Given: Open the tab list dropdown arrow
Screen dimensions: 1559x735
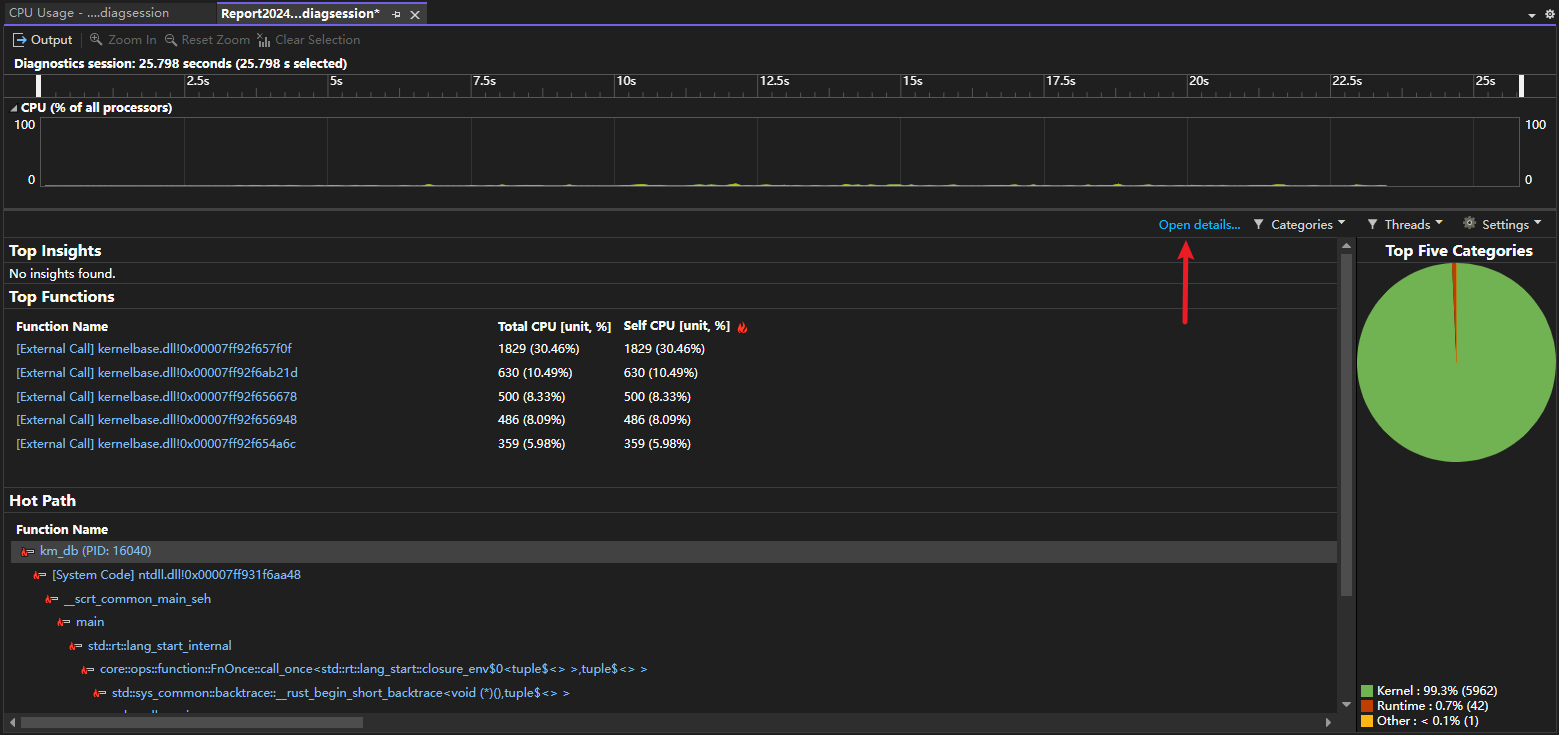Looking at the screenshot, I should (x=1532, y=15).
